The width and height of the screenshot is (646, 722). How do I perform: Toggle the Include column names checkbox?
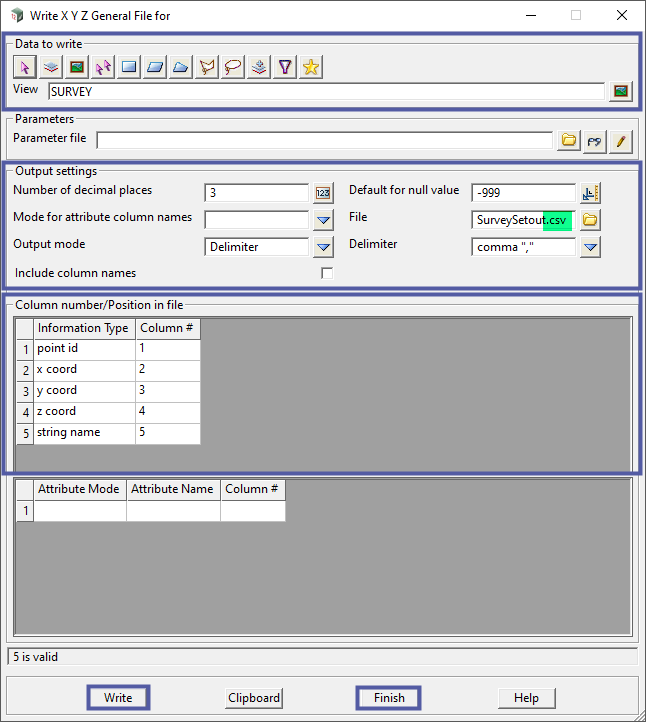[326, 273]
